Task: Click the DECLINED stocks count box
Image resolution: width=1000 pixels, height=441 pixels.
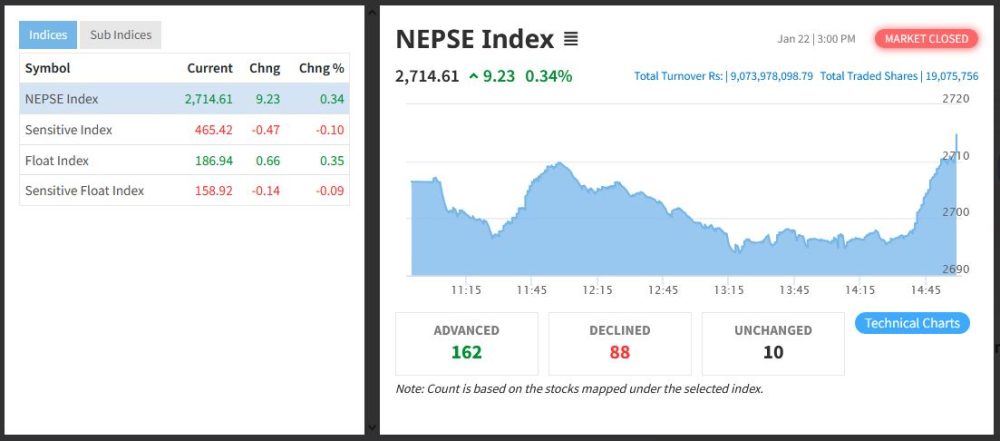Action: [620, 342]
